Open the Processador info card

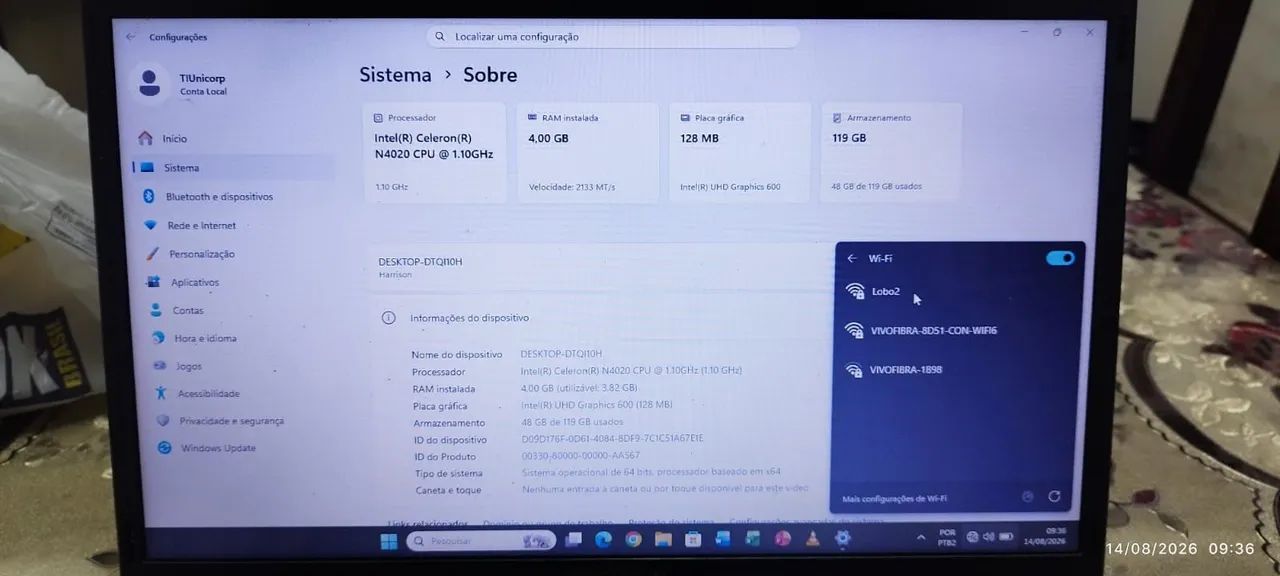coord(434,152)
